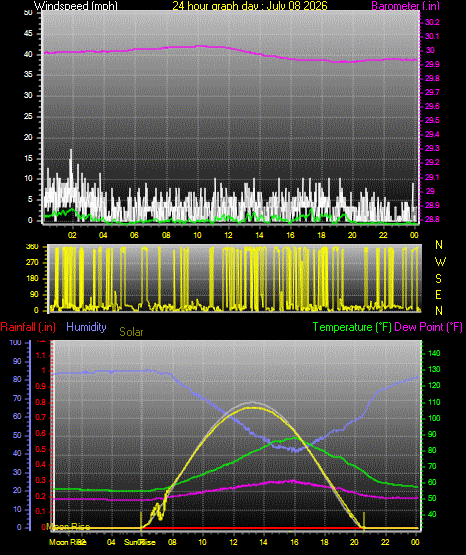Screen dimensions: 466x555
Task: Click the 50 mph windspeed scale value
Action: coord(28,12)
